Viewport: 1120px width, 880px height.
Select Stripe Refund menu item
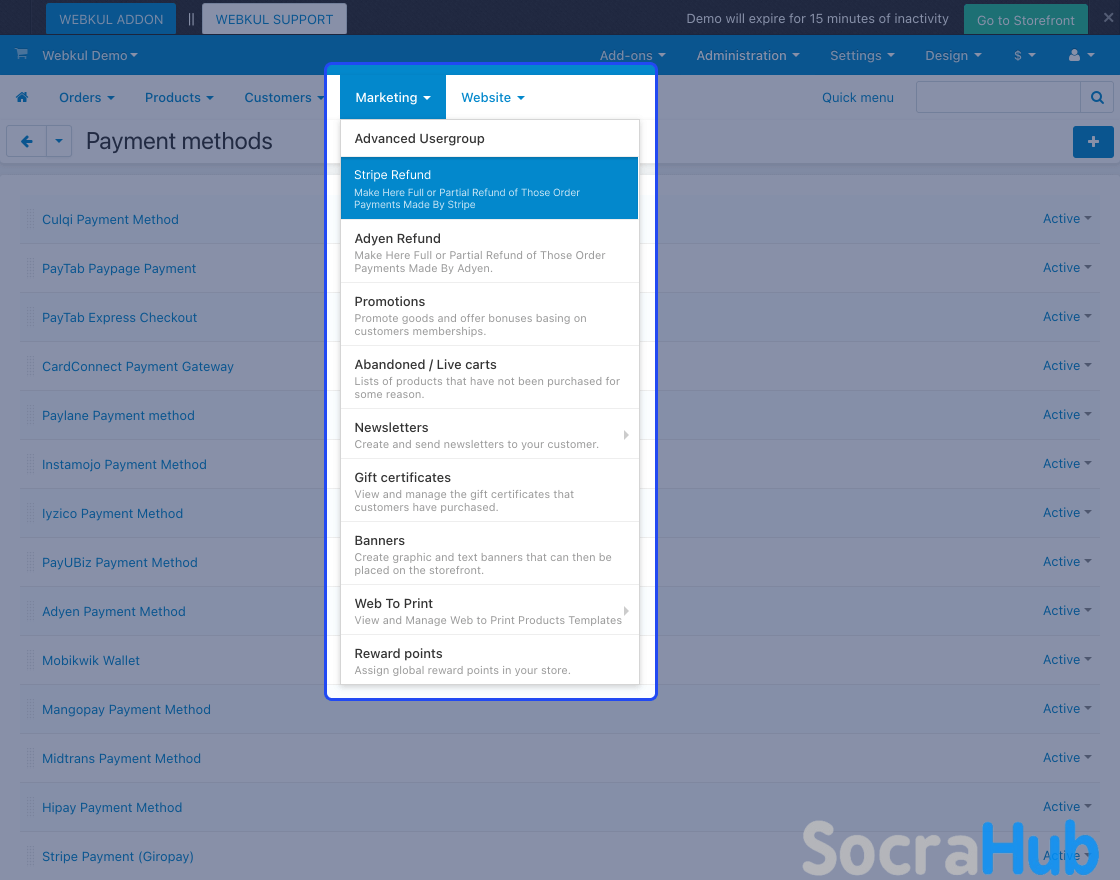489,189
